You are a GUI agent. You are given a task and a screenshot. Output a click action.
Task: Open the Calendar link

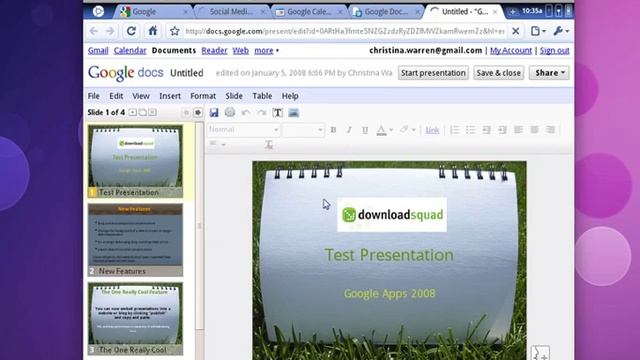[130, 51]
